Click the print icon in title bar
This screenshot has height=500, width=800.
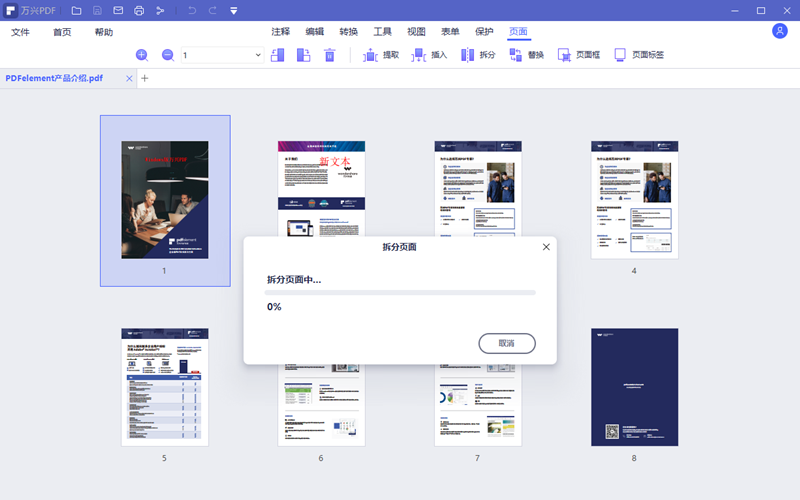[x=139, y=10]
